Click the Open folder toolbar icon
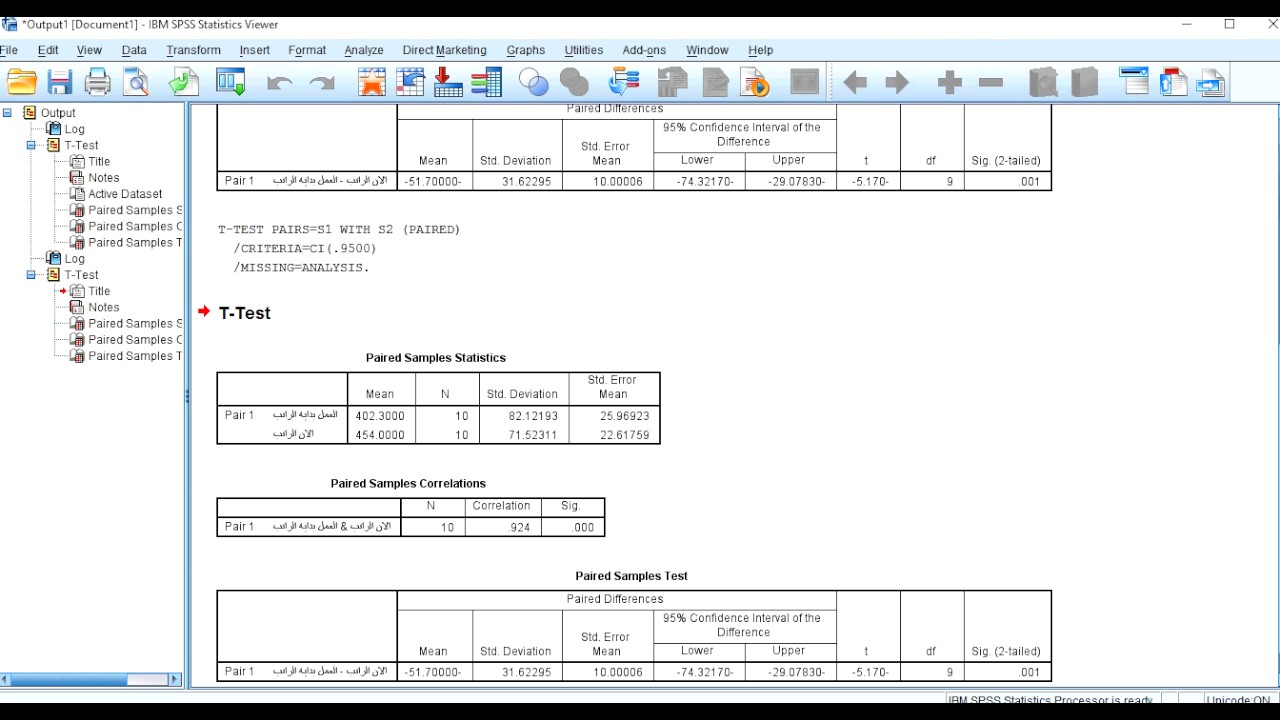1280x720 pixels. pyautogui.click(x=21, y=82)
